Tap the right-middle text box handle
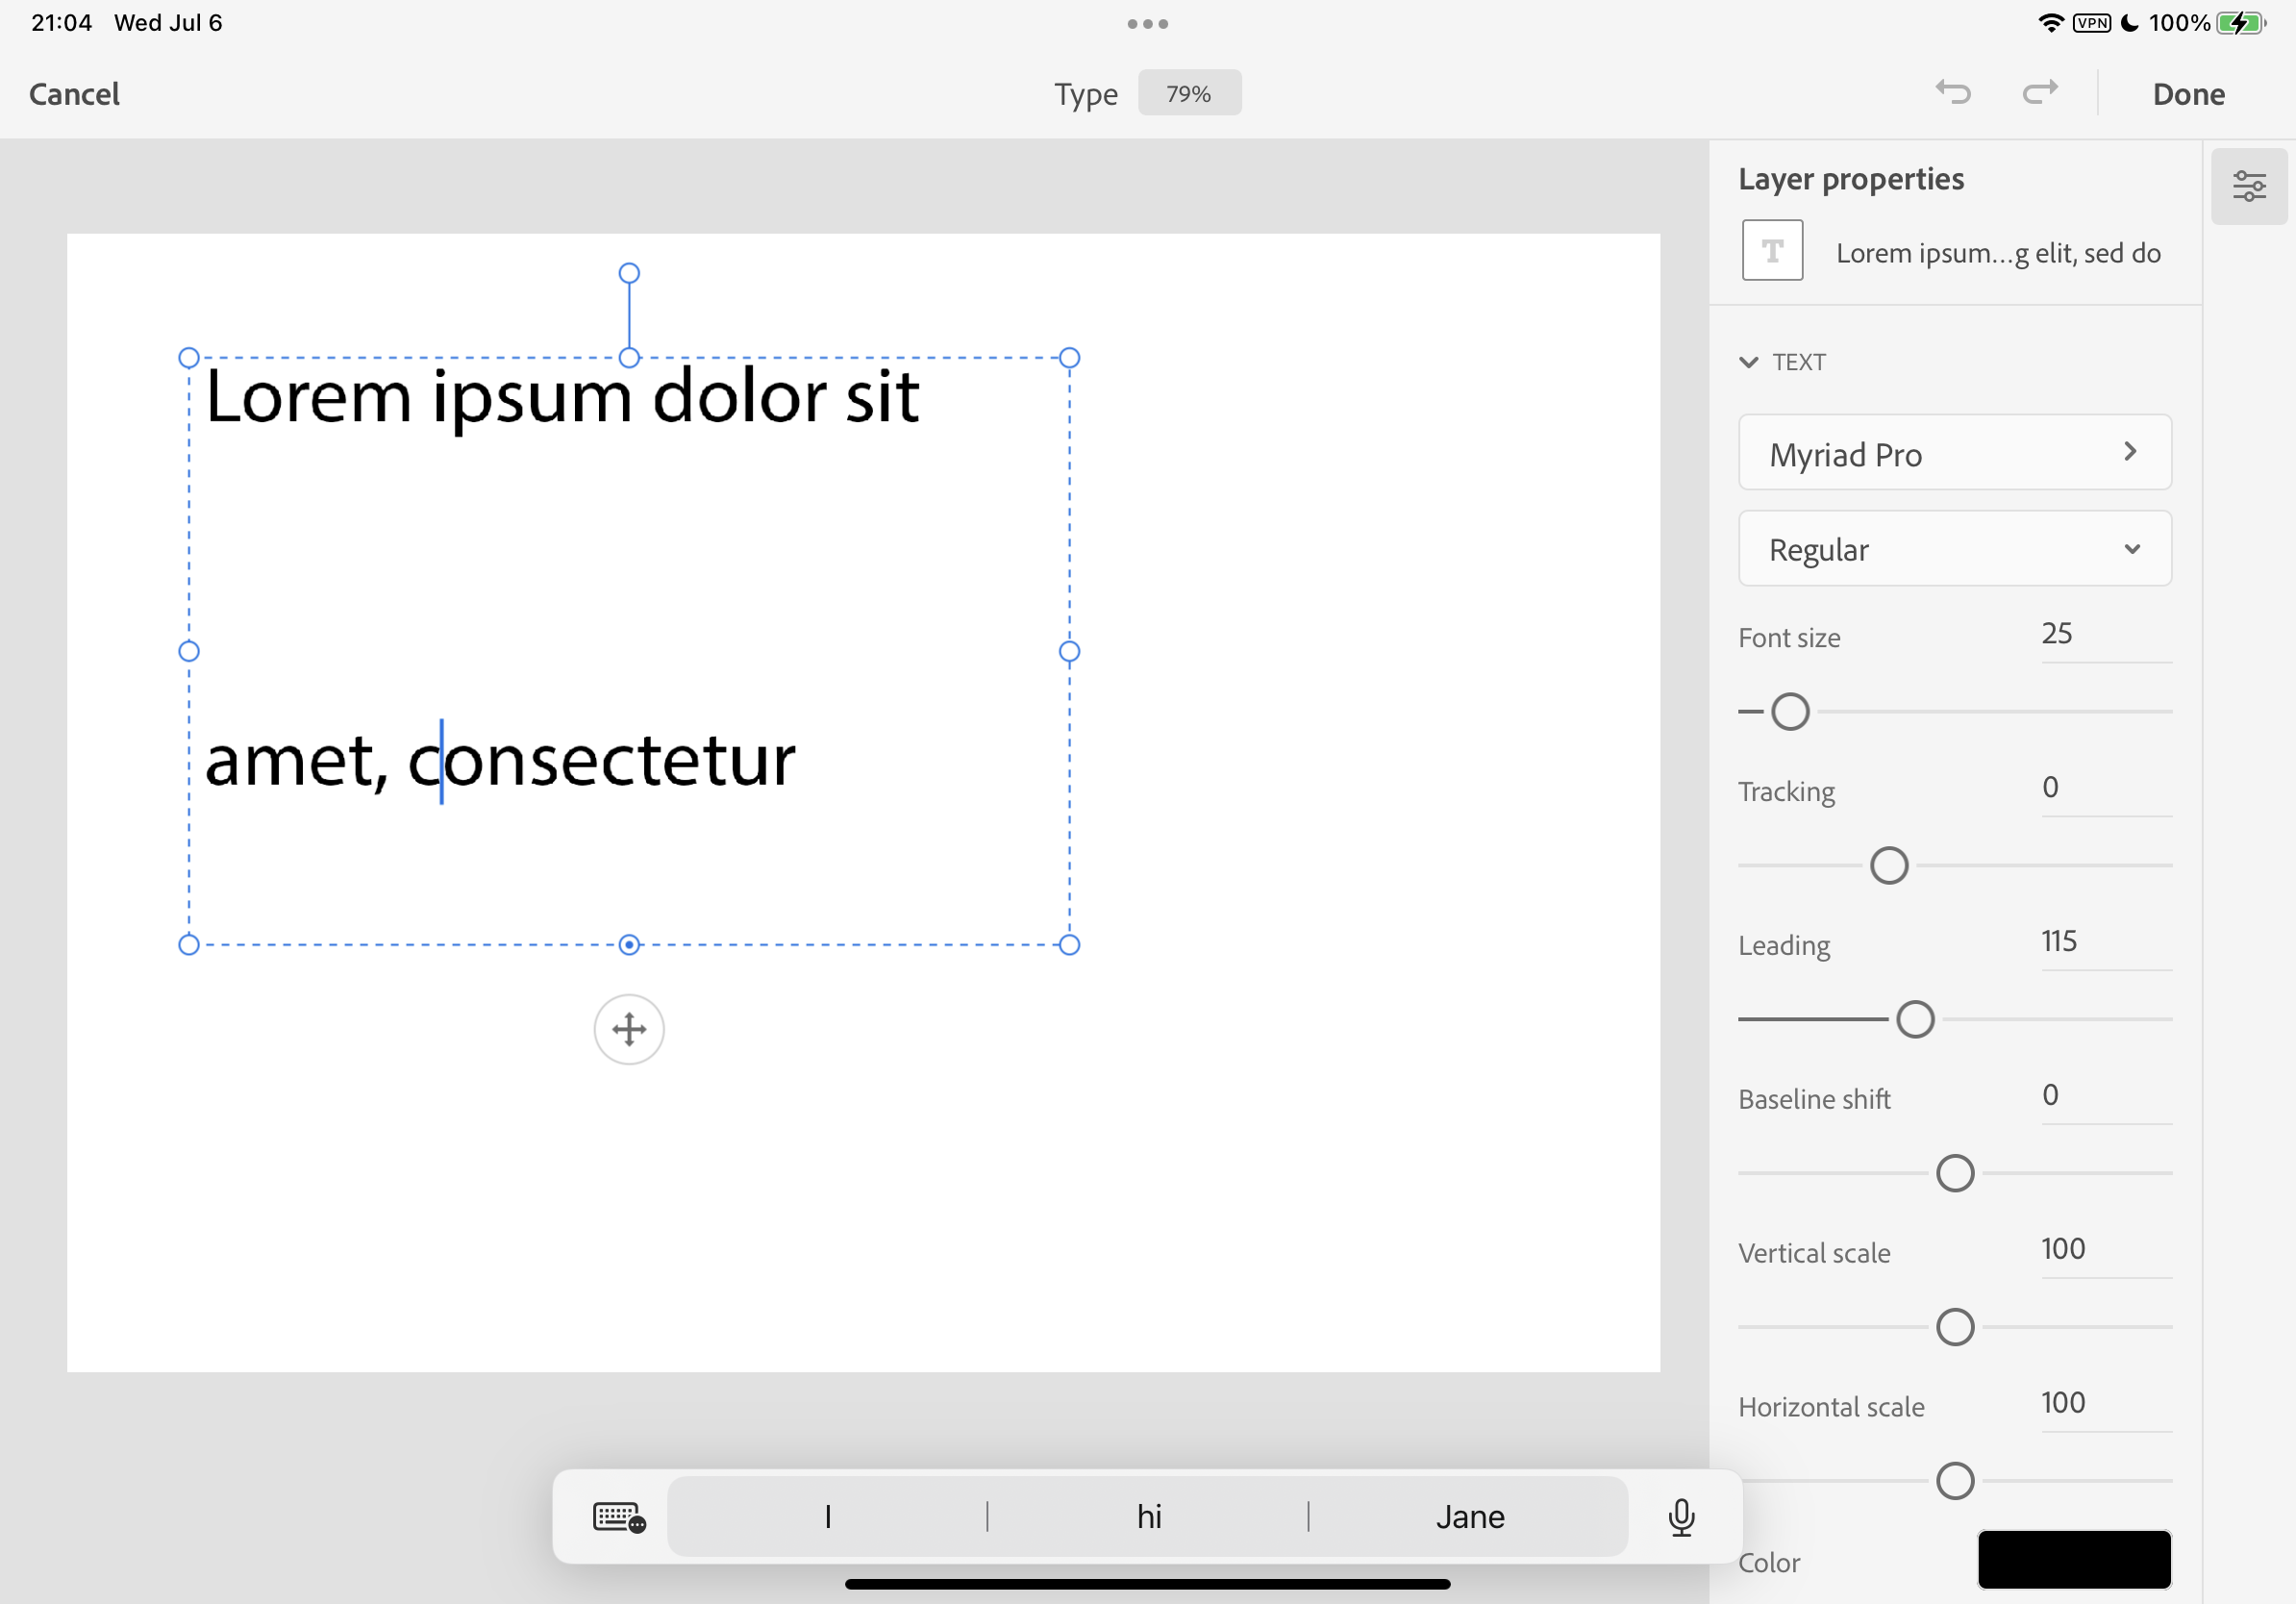 tap(1069, 652)
